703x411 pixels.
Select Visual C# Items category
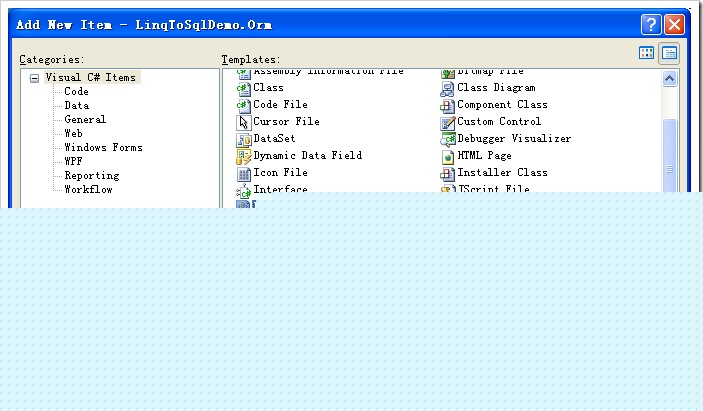(91, 78)
